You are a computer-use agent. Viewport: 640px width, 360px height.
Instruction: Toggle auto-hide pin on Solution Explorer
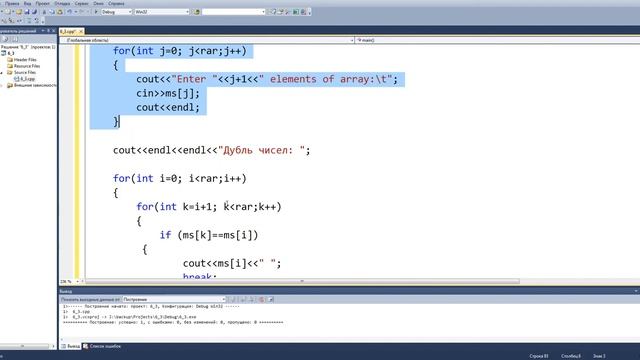pyautogui.click(x=48, y=31)
